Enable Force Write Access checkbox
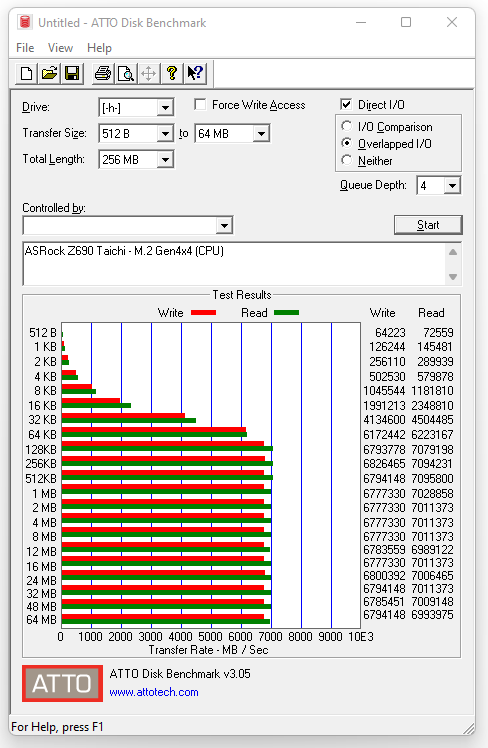The height and width of the screenshot is (748, 488). coord(200,104)
